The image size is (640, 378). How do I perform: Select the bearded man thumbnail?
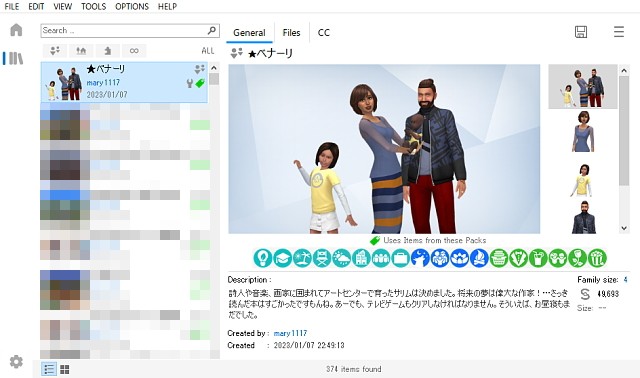click(584, 217)
